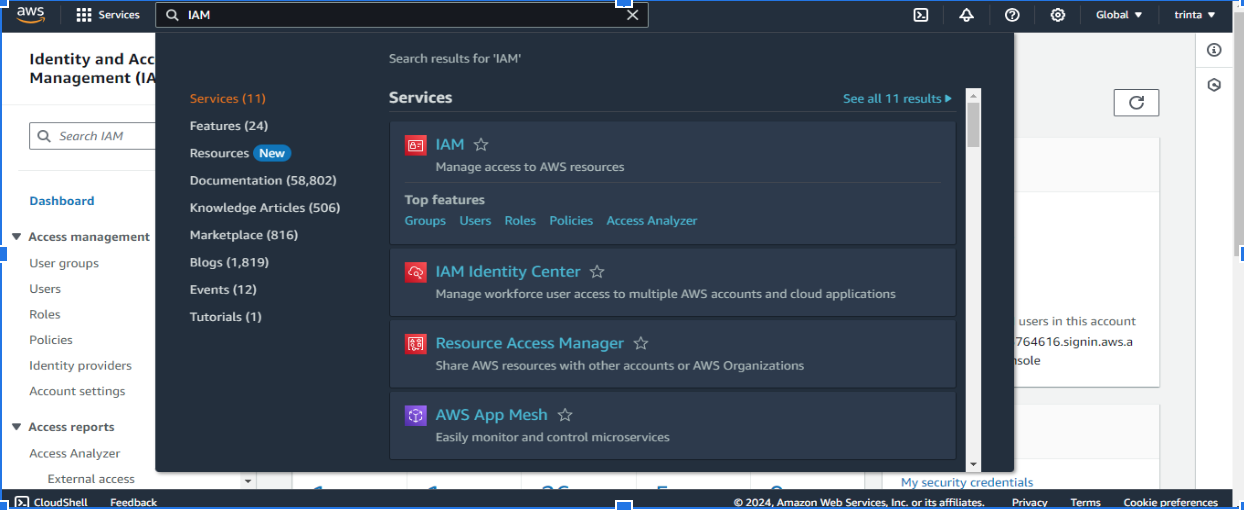Open the Services grid menu
This screenshot has height=510, width=1244.
(x=108, y=15)
